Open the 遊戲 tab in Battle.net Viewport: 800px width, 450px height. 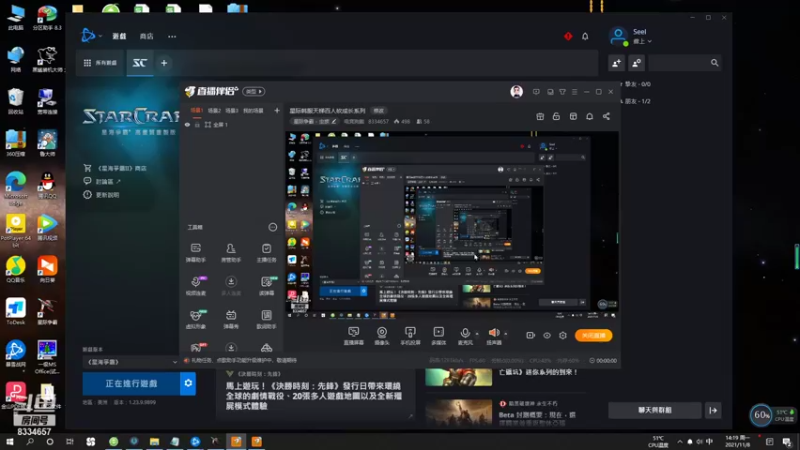click(x=119, y=36)
